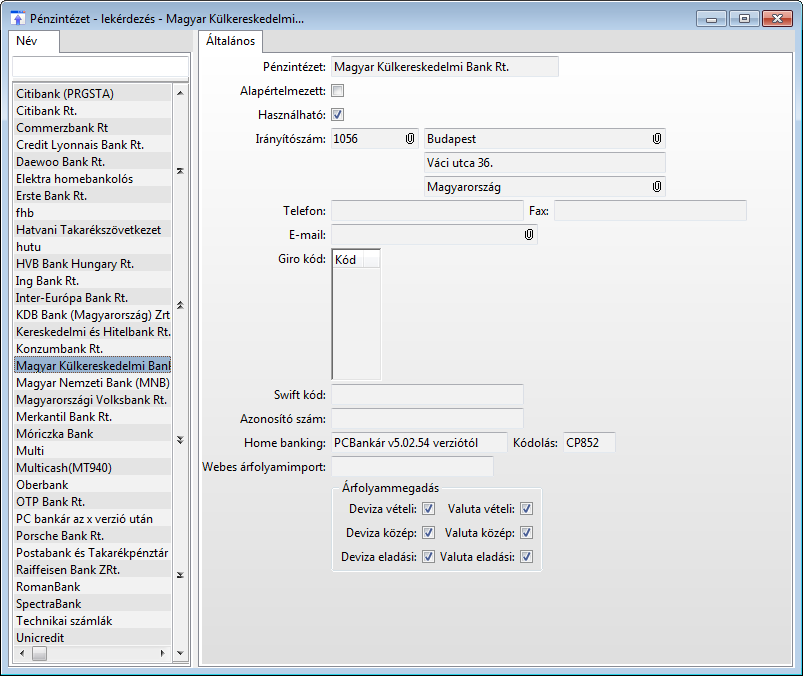Select the Általános tab
The width and height of the screenshot is (803, 676).
tap(228, 42)
